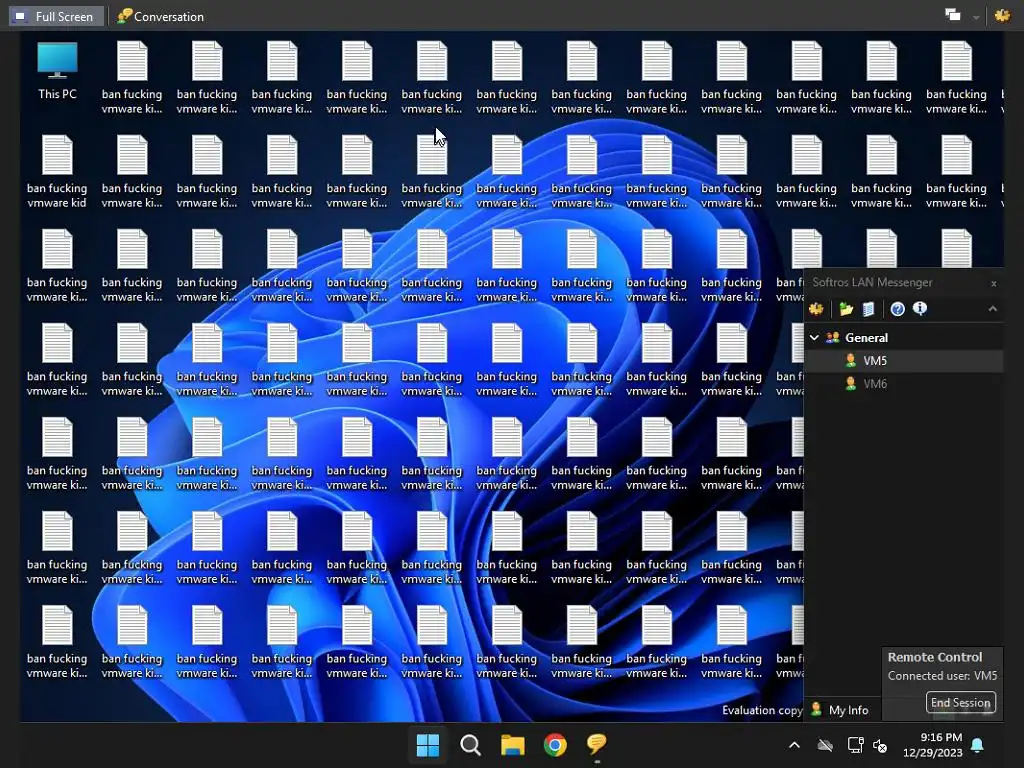The height and width of the screenshot is (768, 1024).
Task: Click the General group people icon
Action: (x=833, y=338)
